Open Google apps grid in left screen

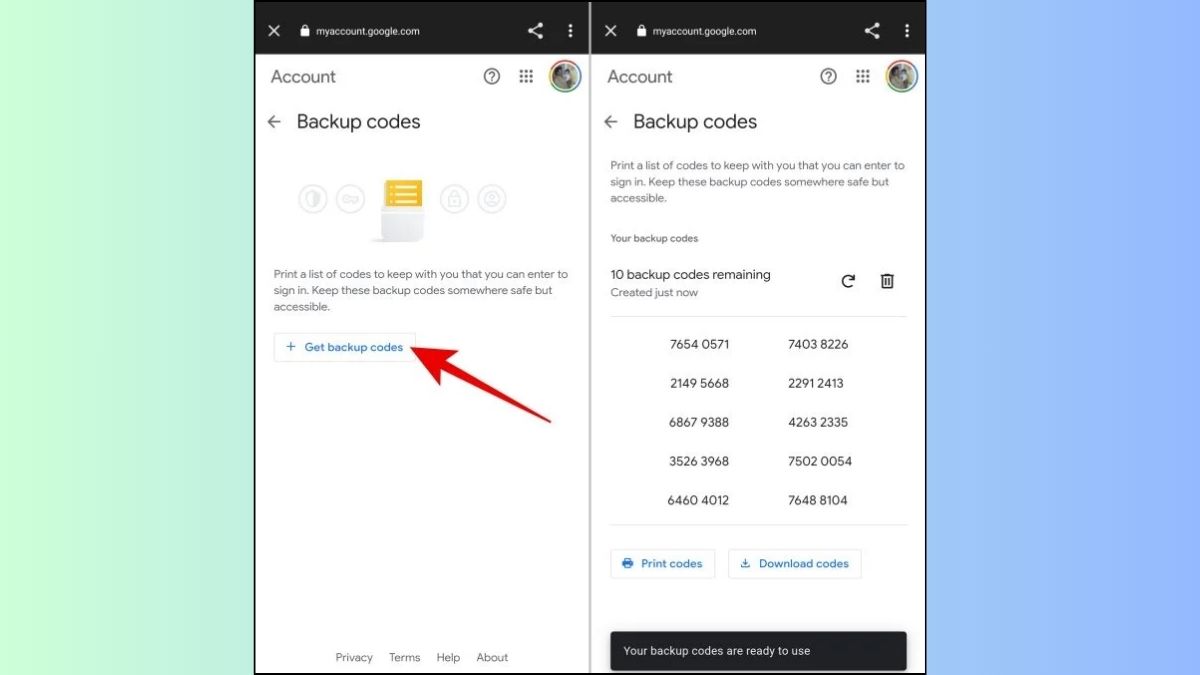[526, 77]
